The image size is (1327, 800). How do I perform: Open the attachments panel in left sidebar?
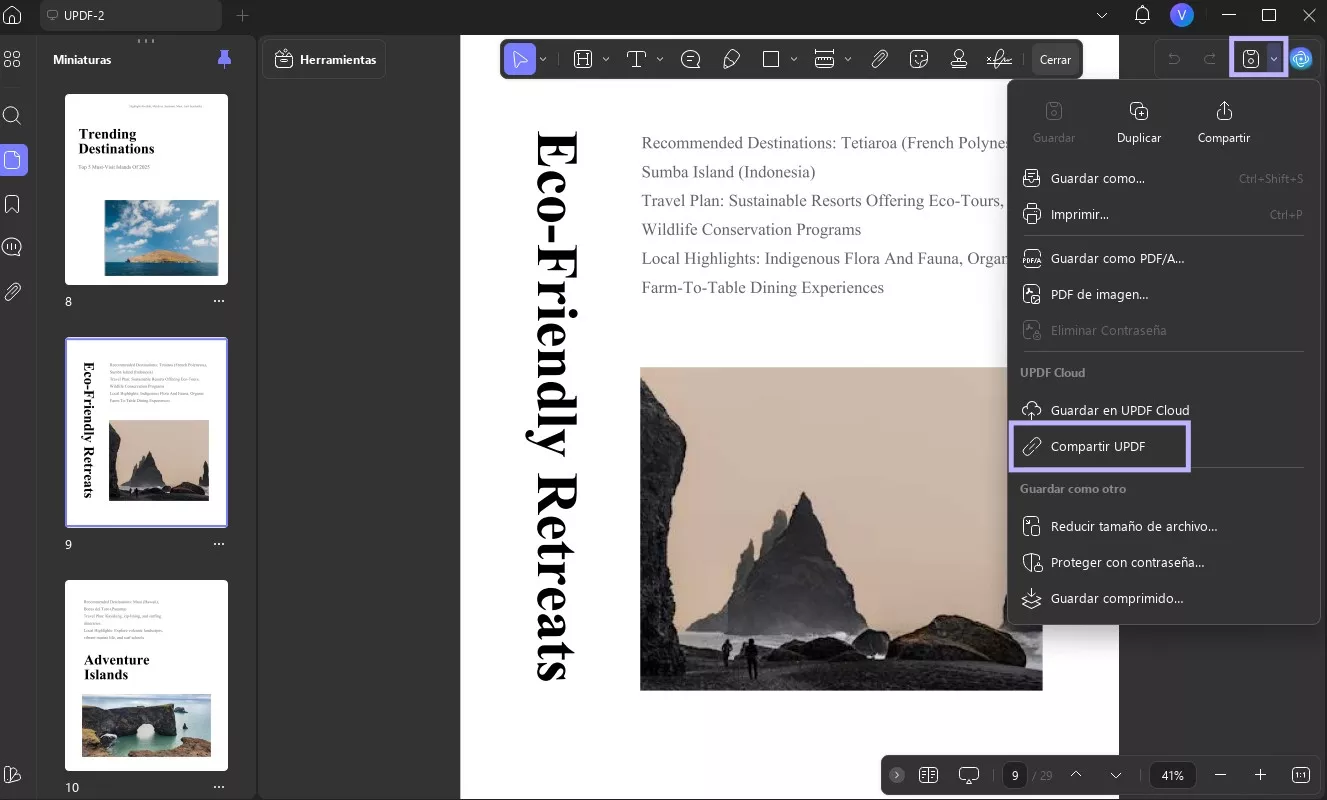click(12, 292)
